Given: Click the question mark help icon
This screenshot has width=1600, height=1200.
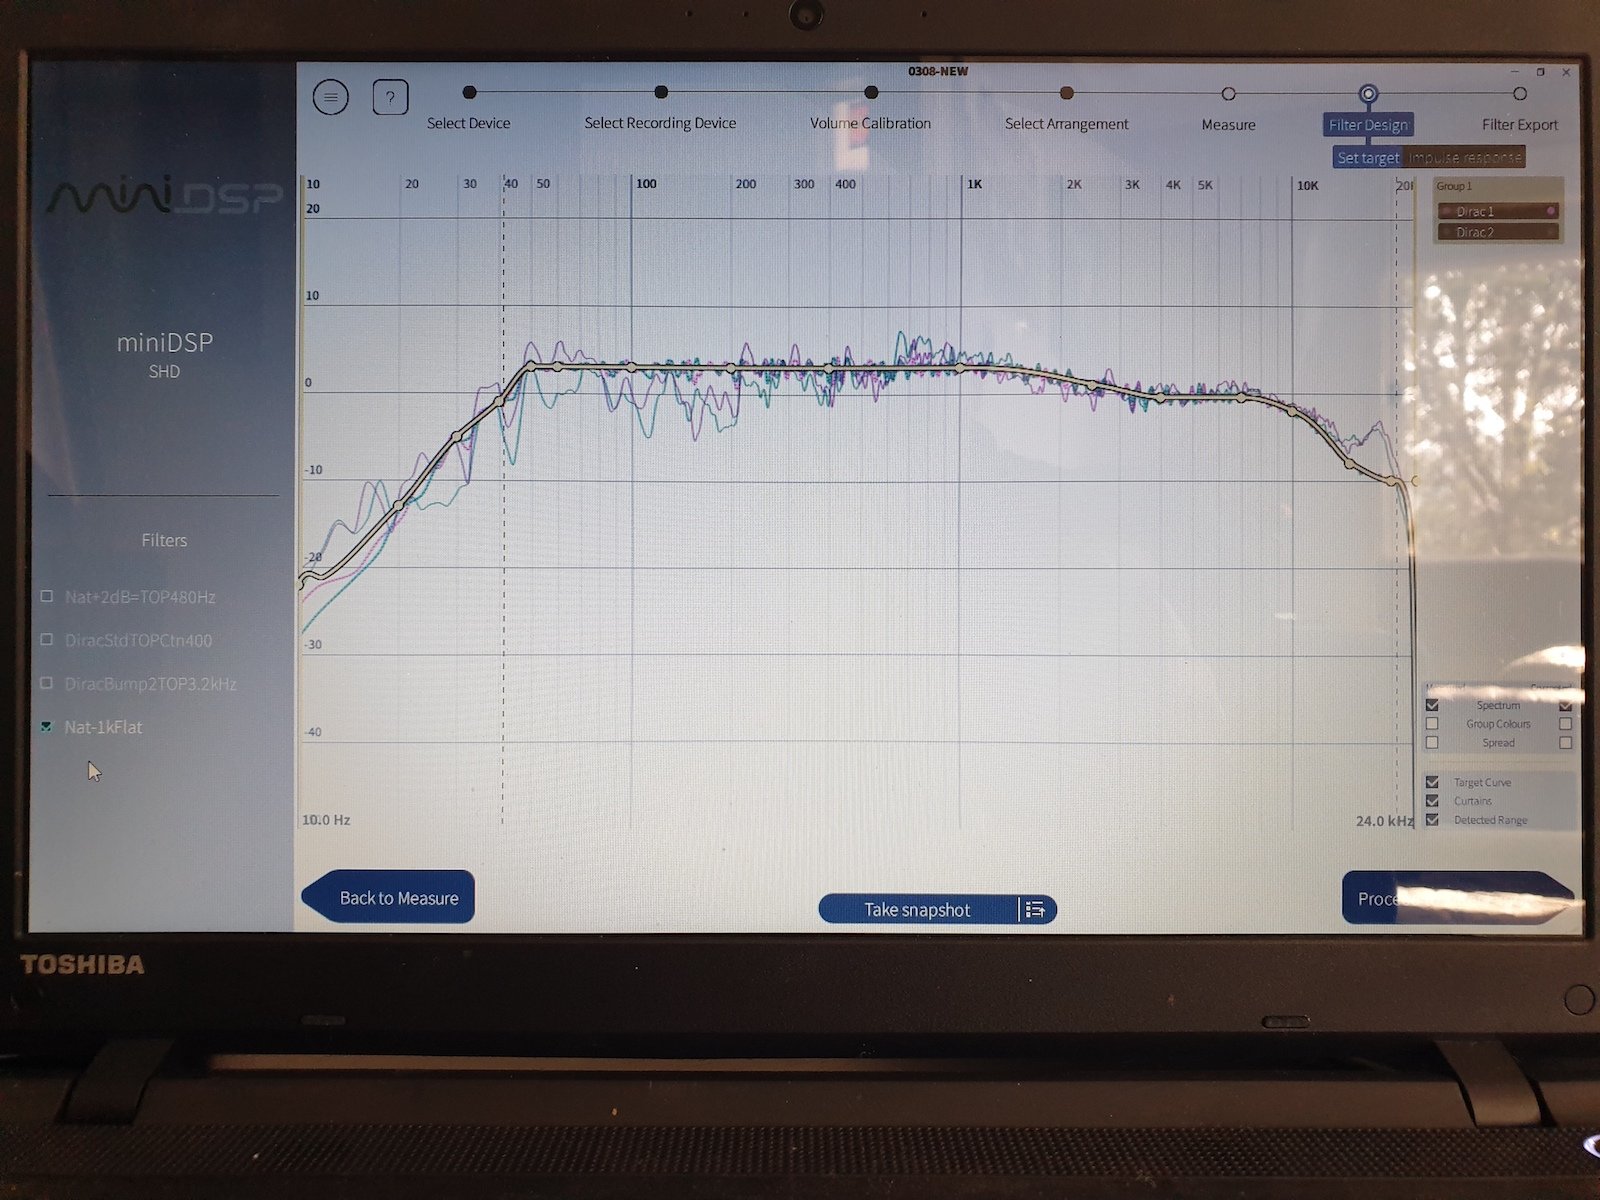Looking at the screenshot, I should [390, 97].
